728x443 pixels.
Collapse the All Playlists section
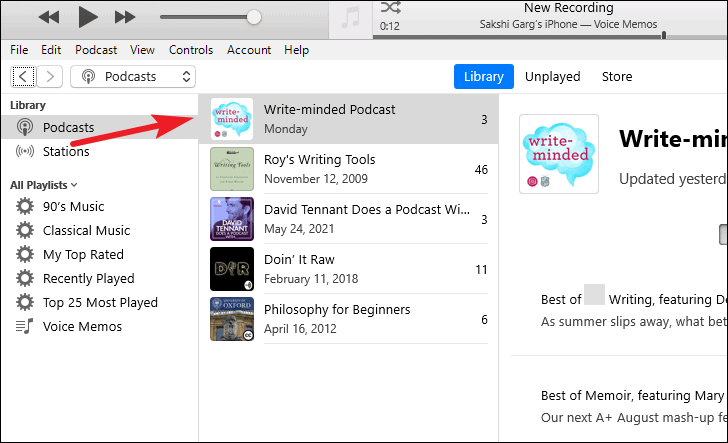44,185
